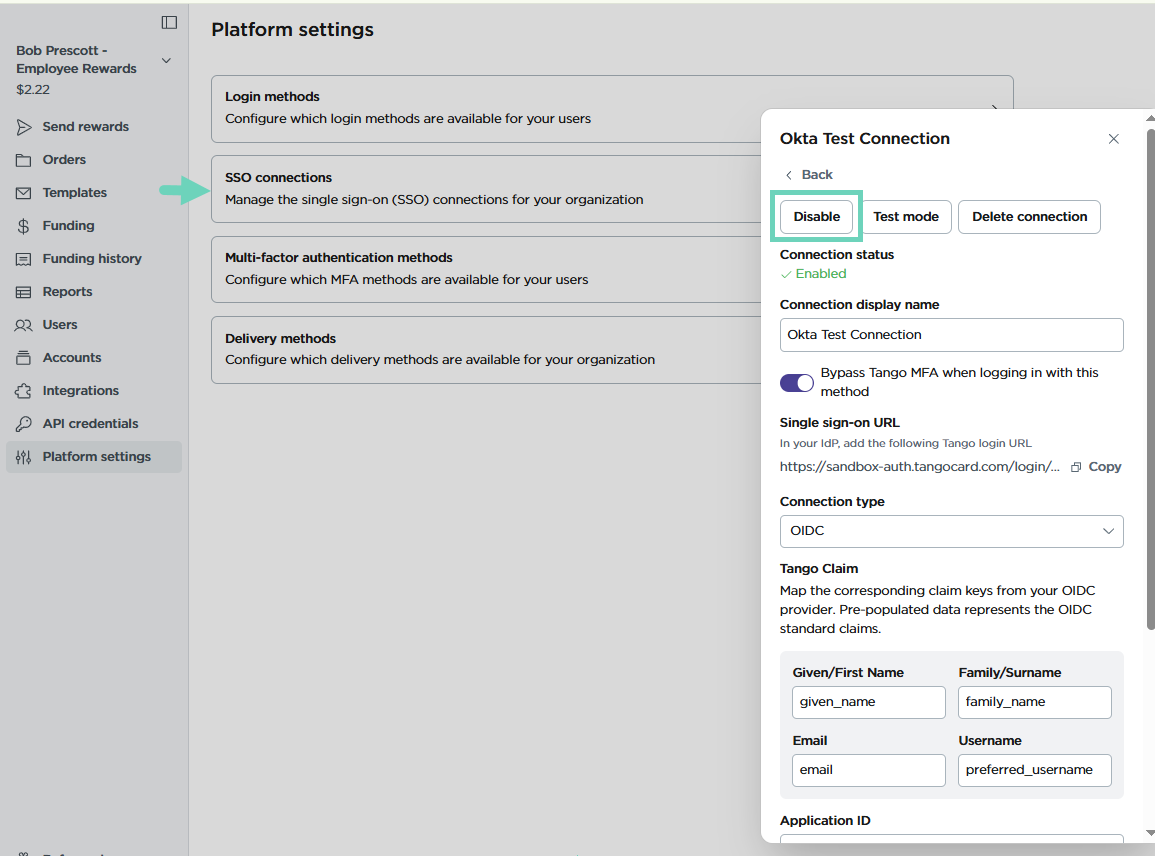The width and height of the screenshot is (1155, 856).
Task: Open the SSO connections settings card
Action: pyautogui.click(x=486, y=189)
